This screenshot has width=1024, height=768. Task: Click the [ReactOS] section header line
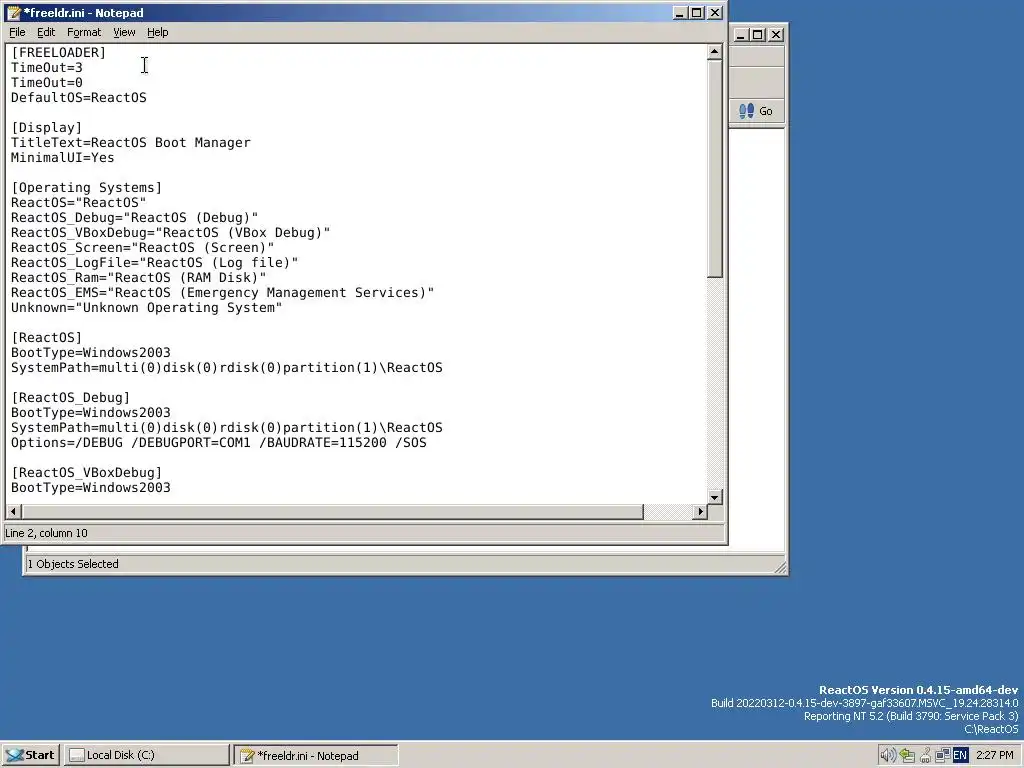click(46, 338)
